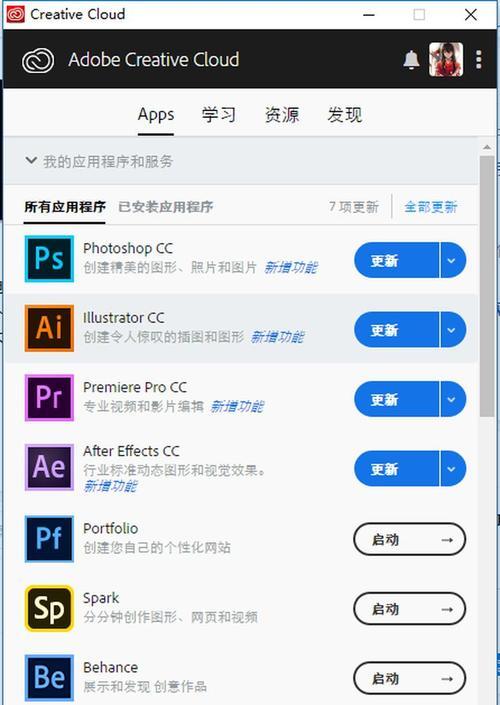Click the Photoshop CC app name
The width and height of the screenshot is (500, 705).
tap(128, 248)
